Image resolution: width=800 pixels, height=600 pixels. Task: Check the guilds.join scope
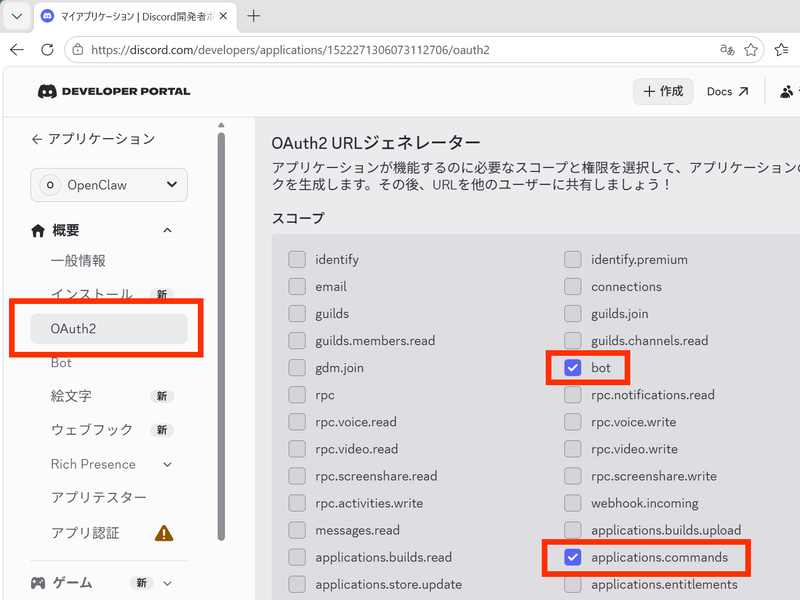click(x=572, y=313)
